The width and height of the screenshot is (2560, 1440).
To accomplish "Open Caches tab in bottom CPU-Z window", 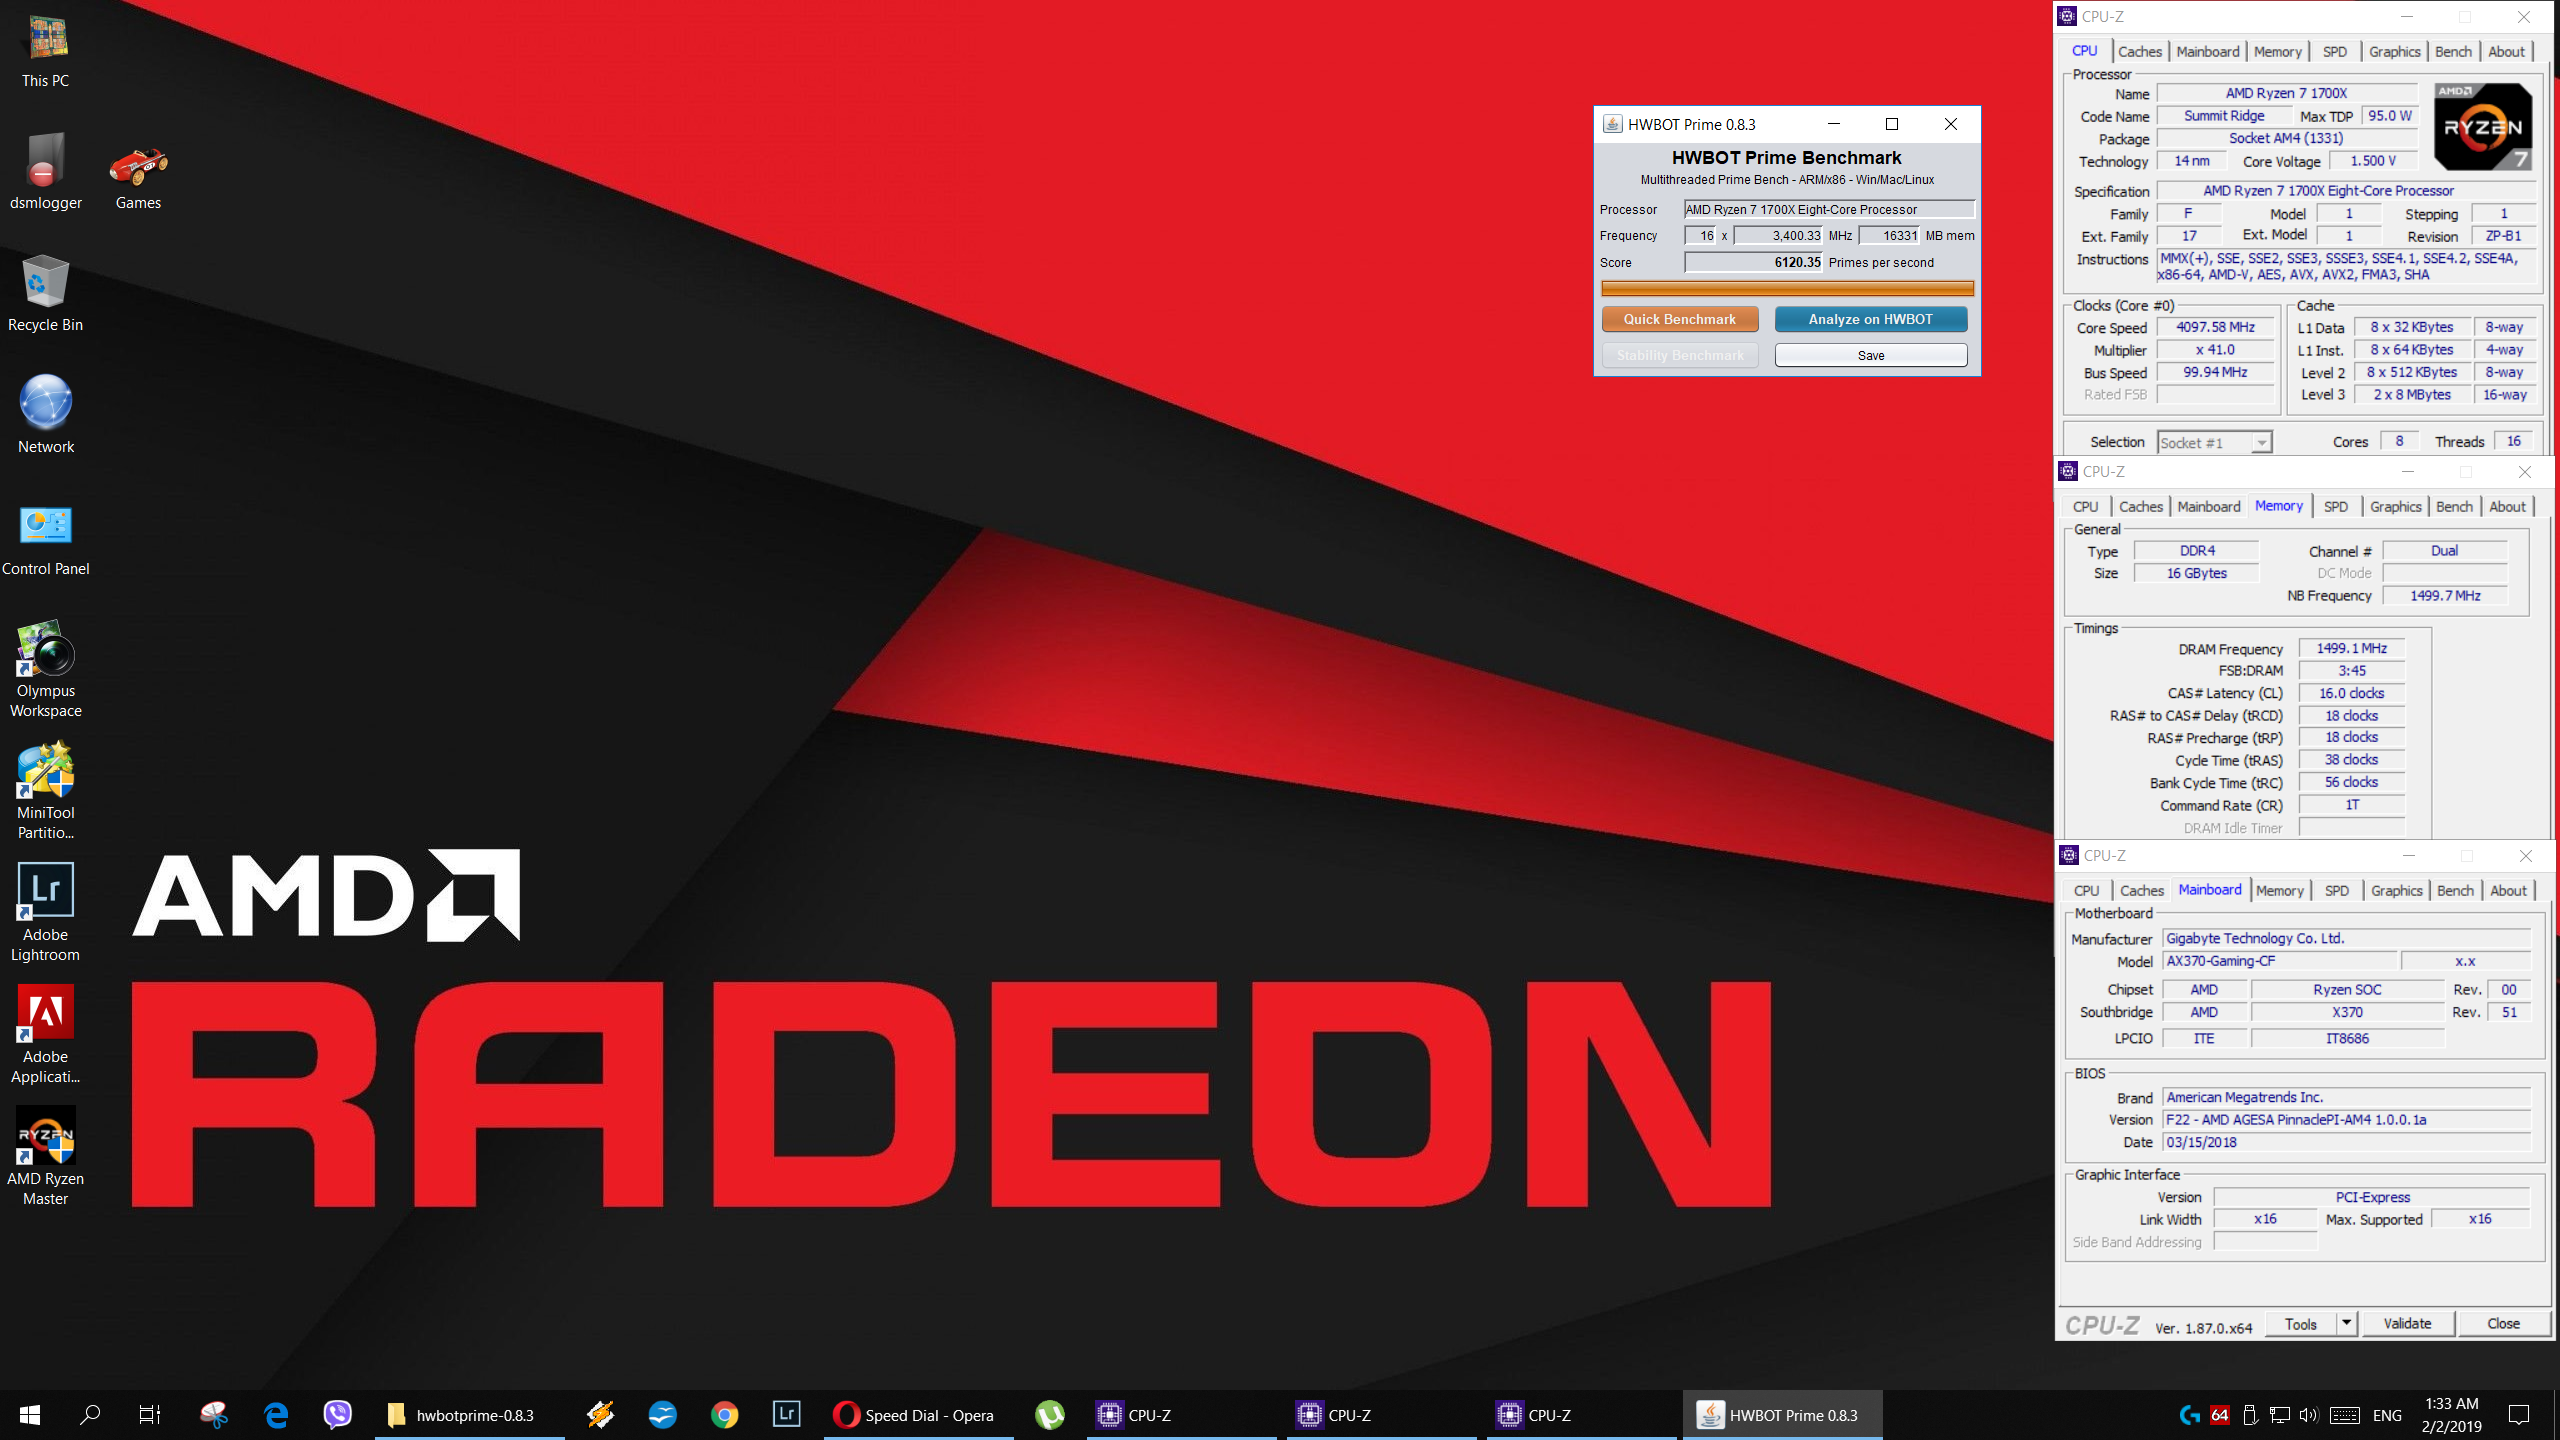I will coord(2142,890).
